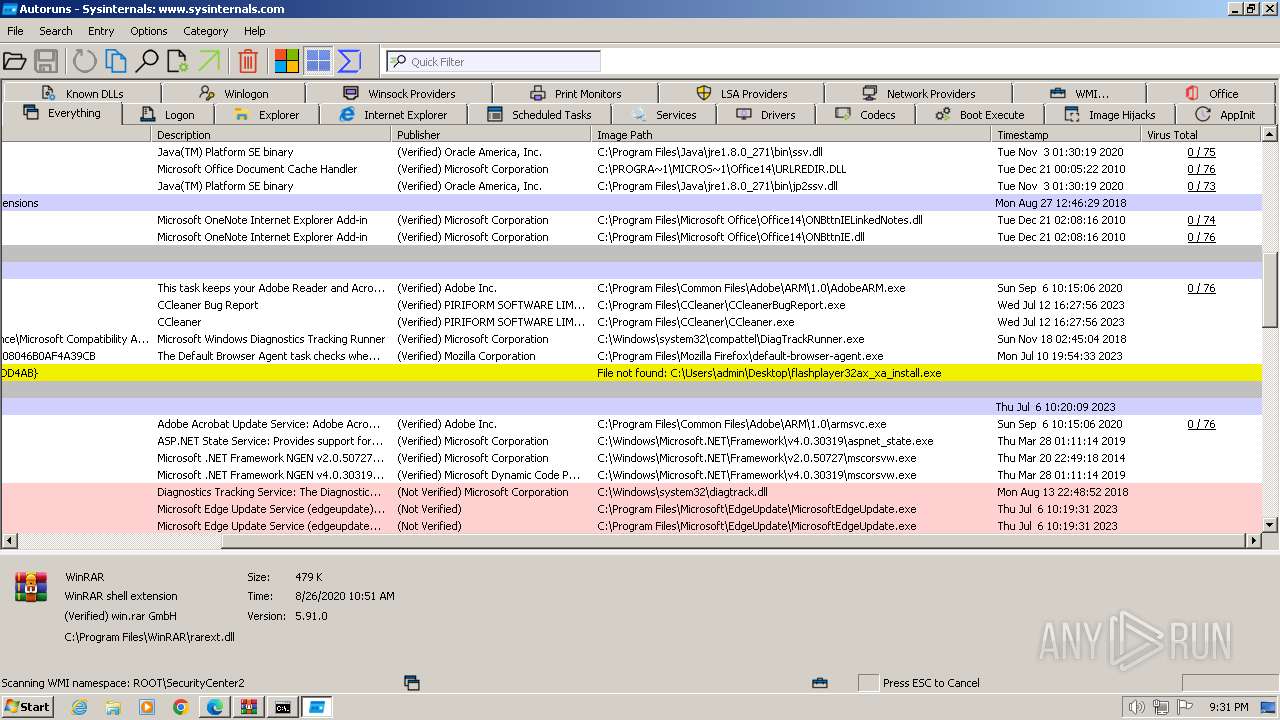The height and width of the screenshot is (720, 1280).
Task: Click the Find magnifier toolbar icon
Action: click(x=147, y=61)
